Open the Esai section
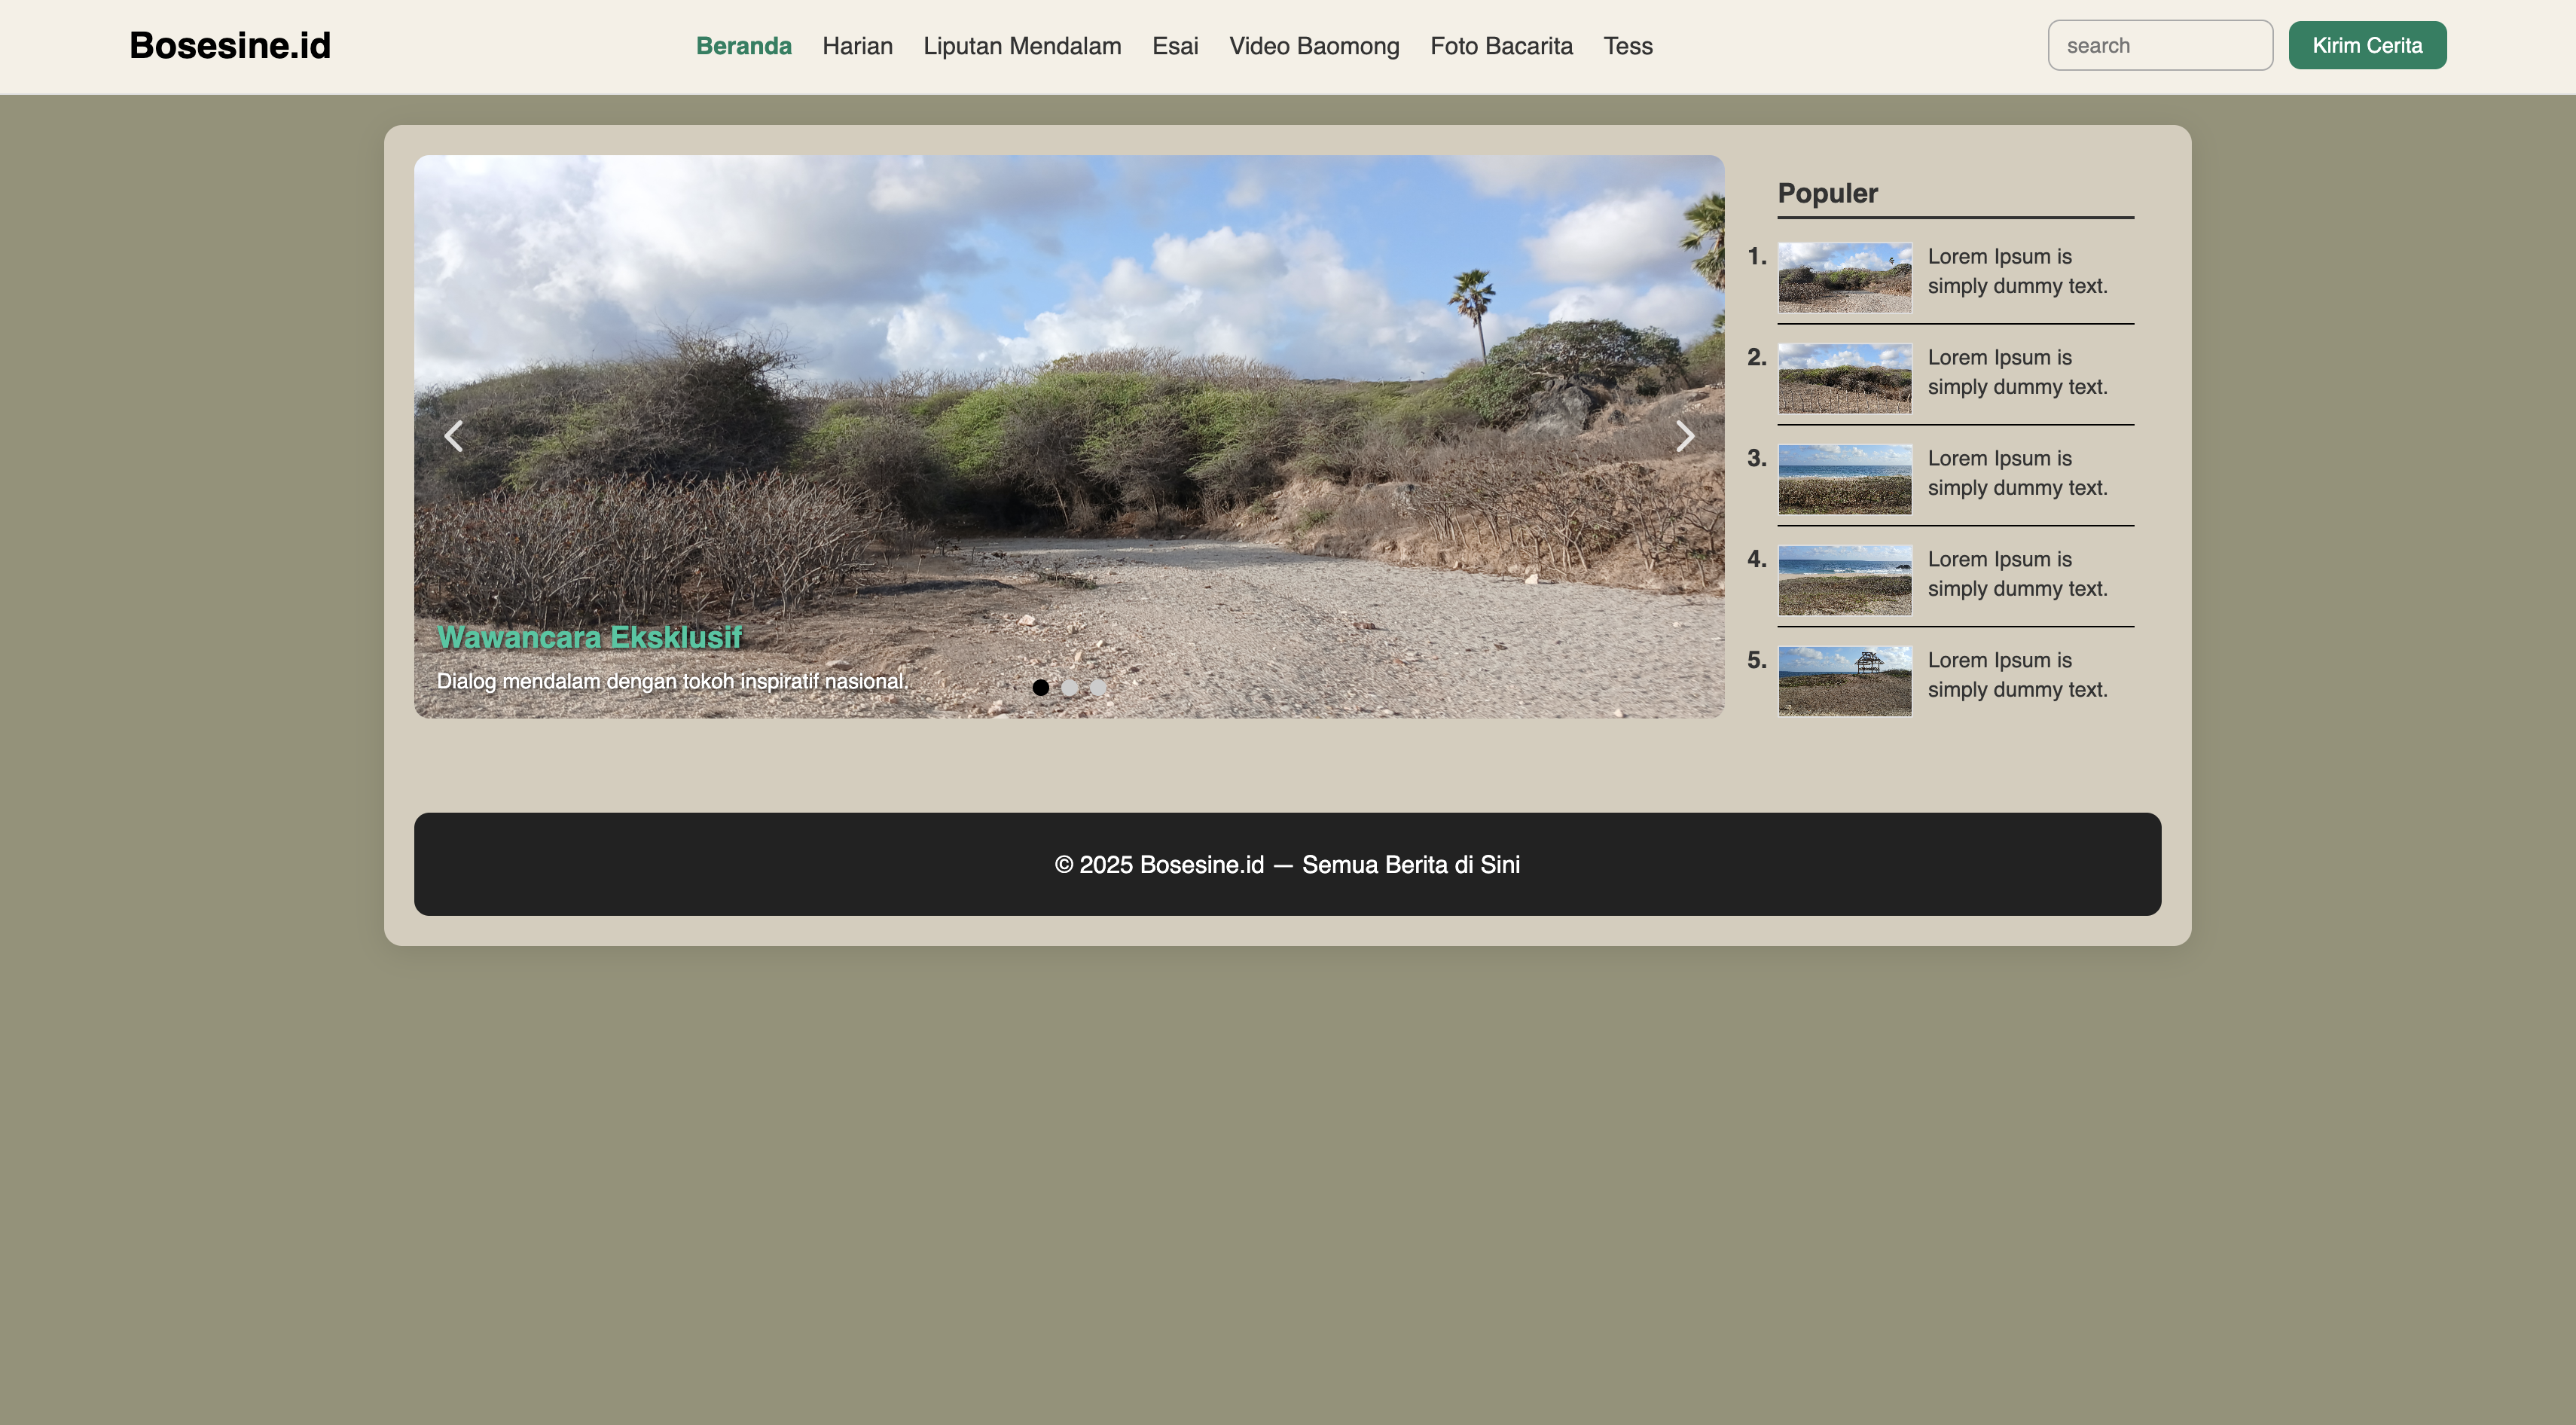The image size is (2576, 1425). pyautogui.click(x=1175, y=45)
